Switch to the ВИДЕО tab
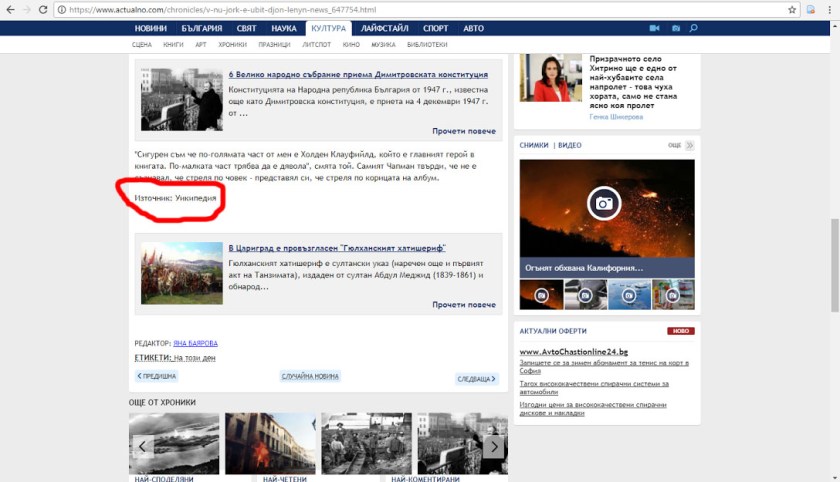840x482 pixels. tap(570, 145)
